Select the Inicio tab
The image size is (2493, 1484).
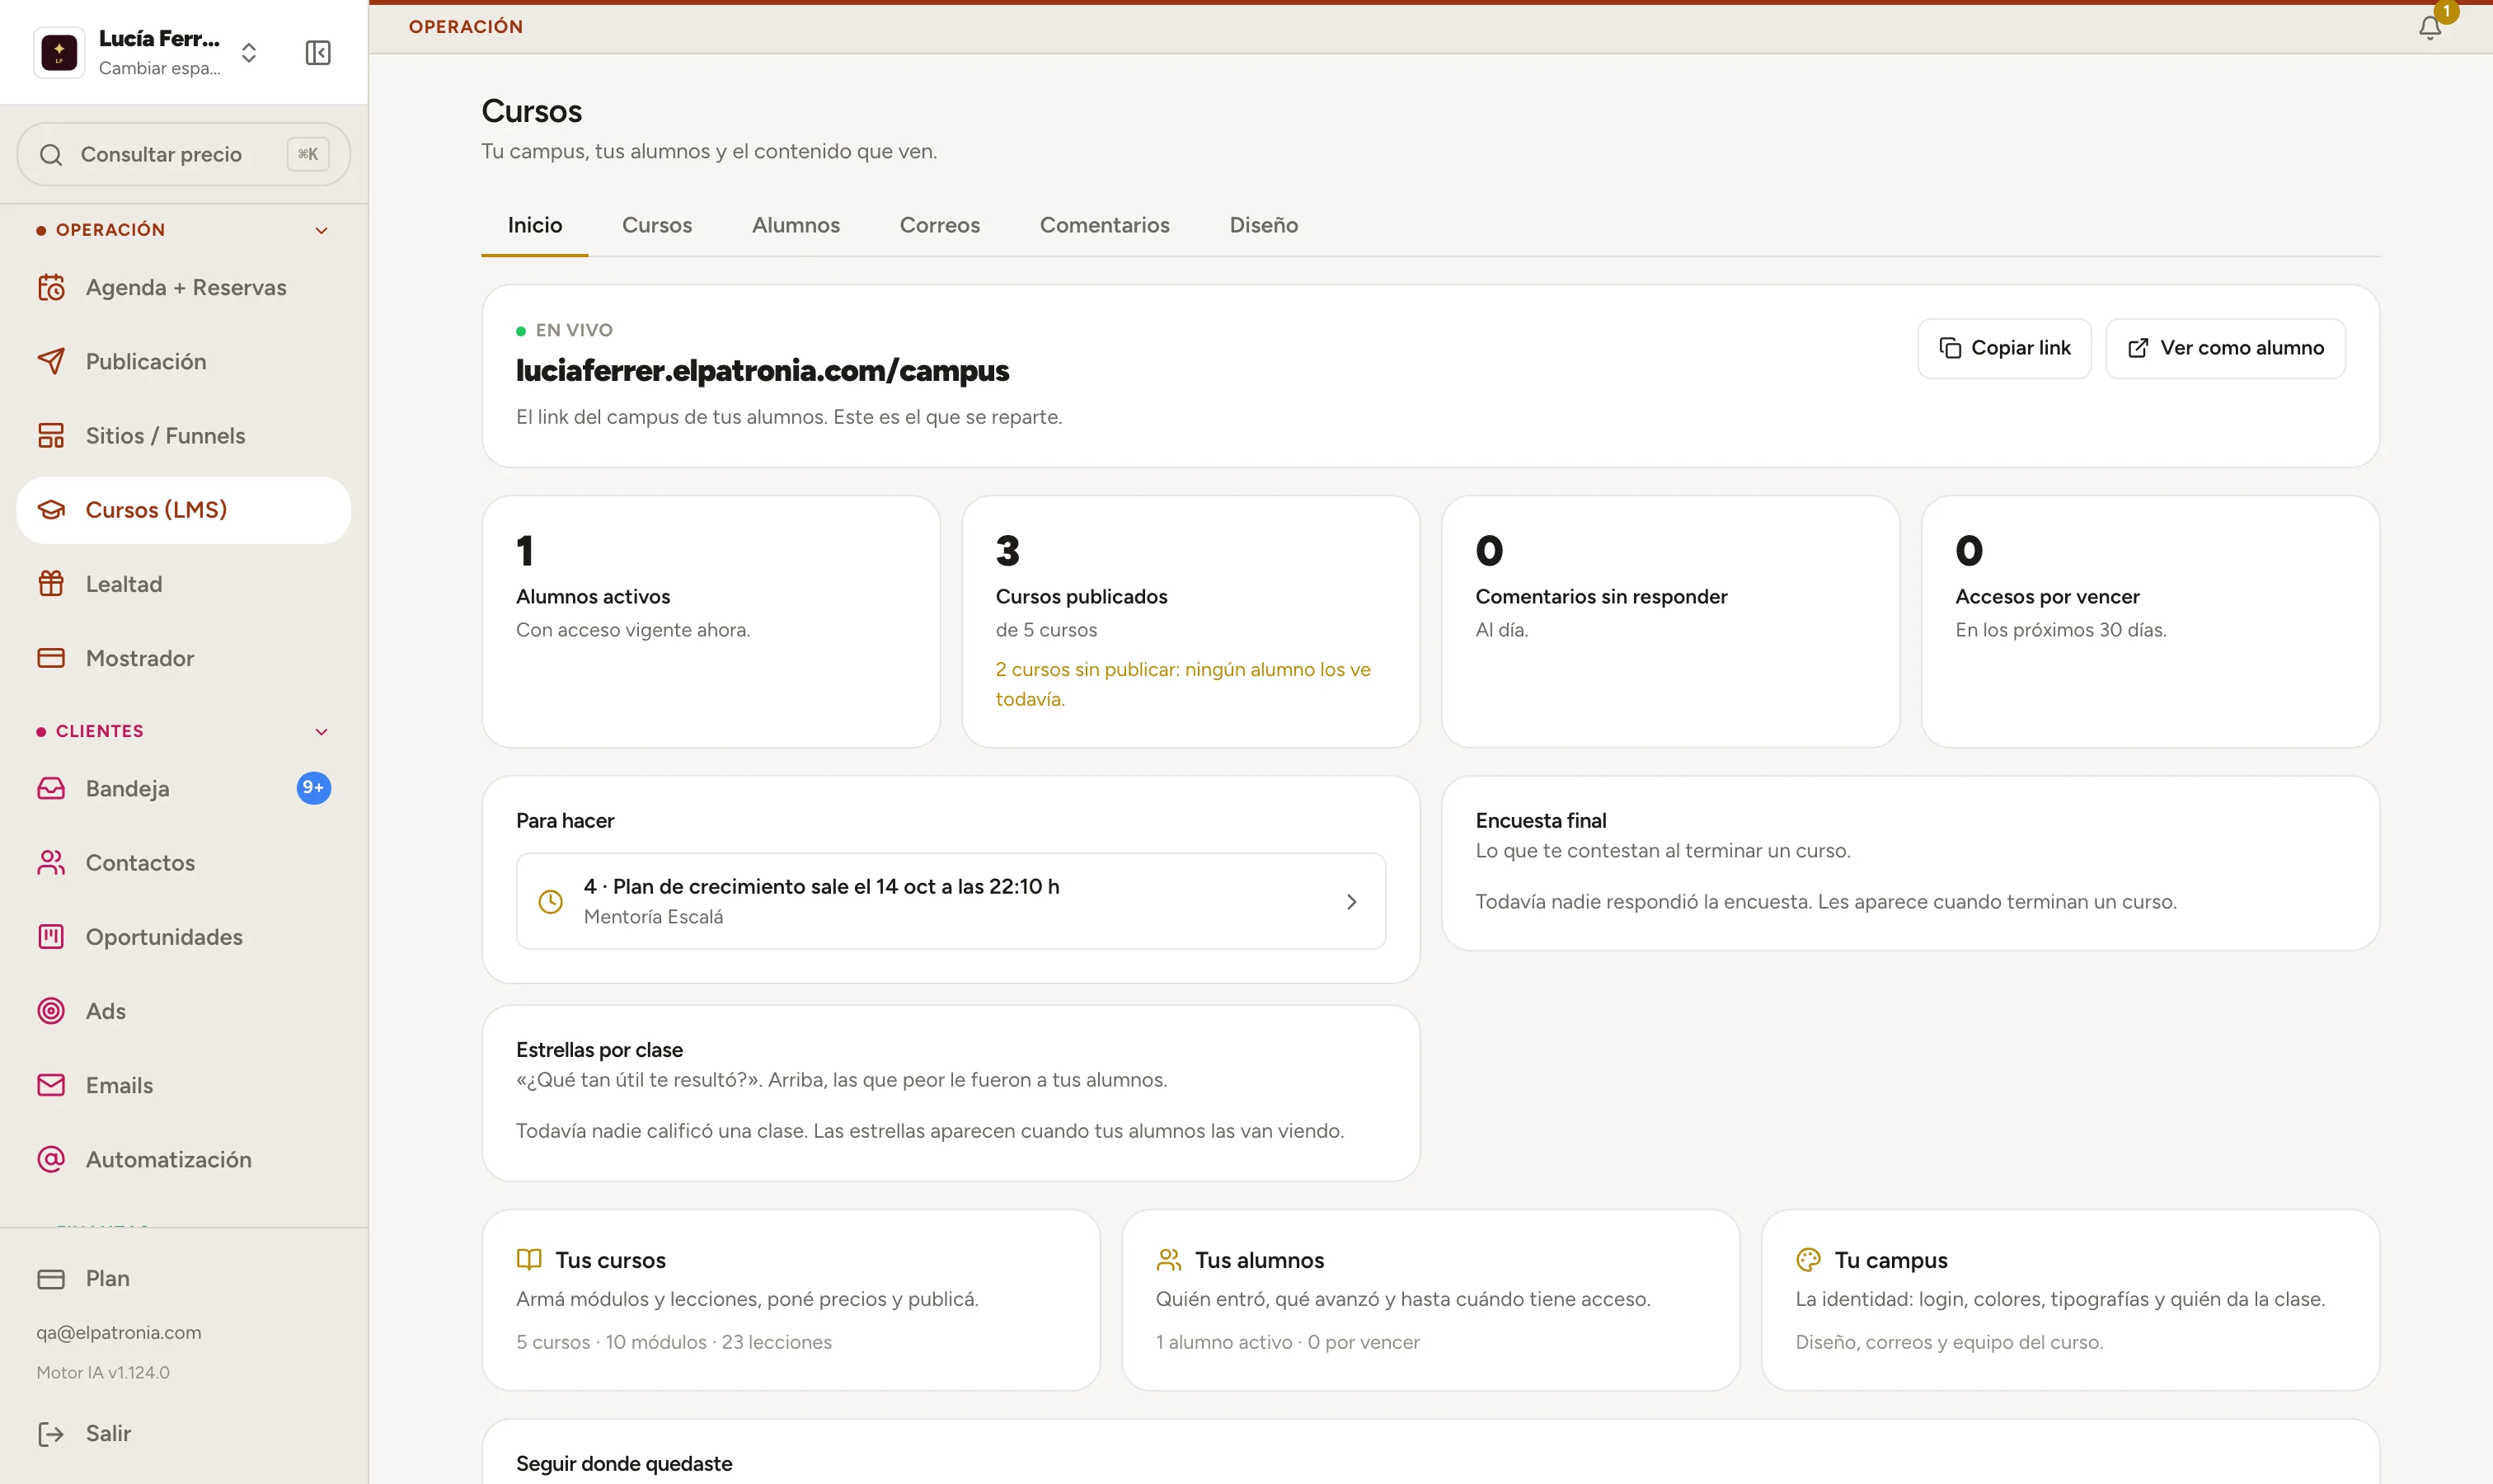pyautogui.click(x=535, y=225)
